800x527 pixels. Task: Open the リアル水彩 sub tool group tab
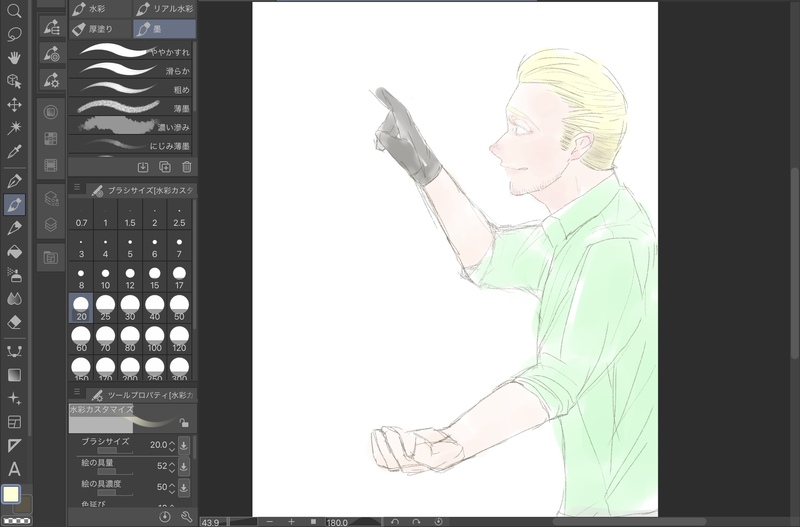click(x=164, y=9)
